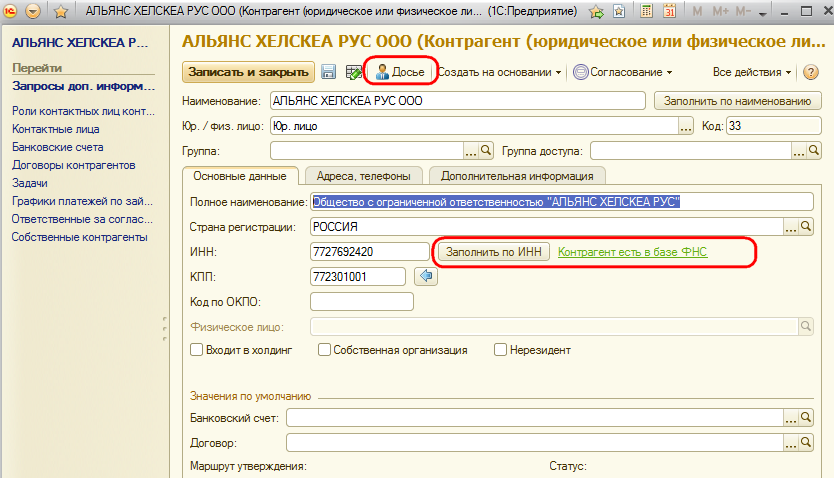
Task: Switch to Адреса, телефоны tab
Action: (364, 176)
